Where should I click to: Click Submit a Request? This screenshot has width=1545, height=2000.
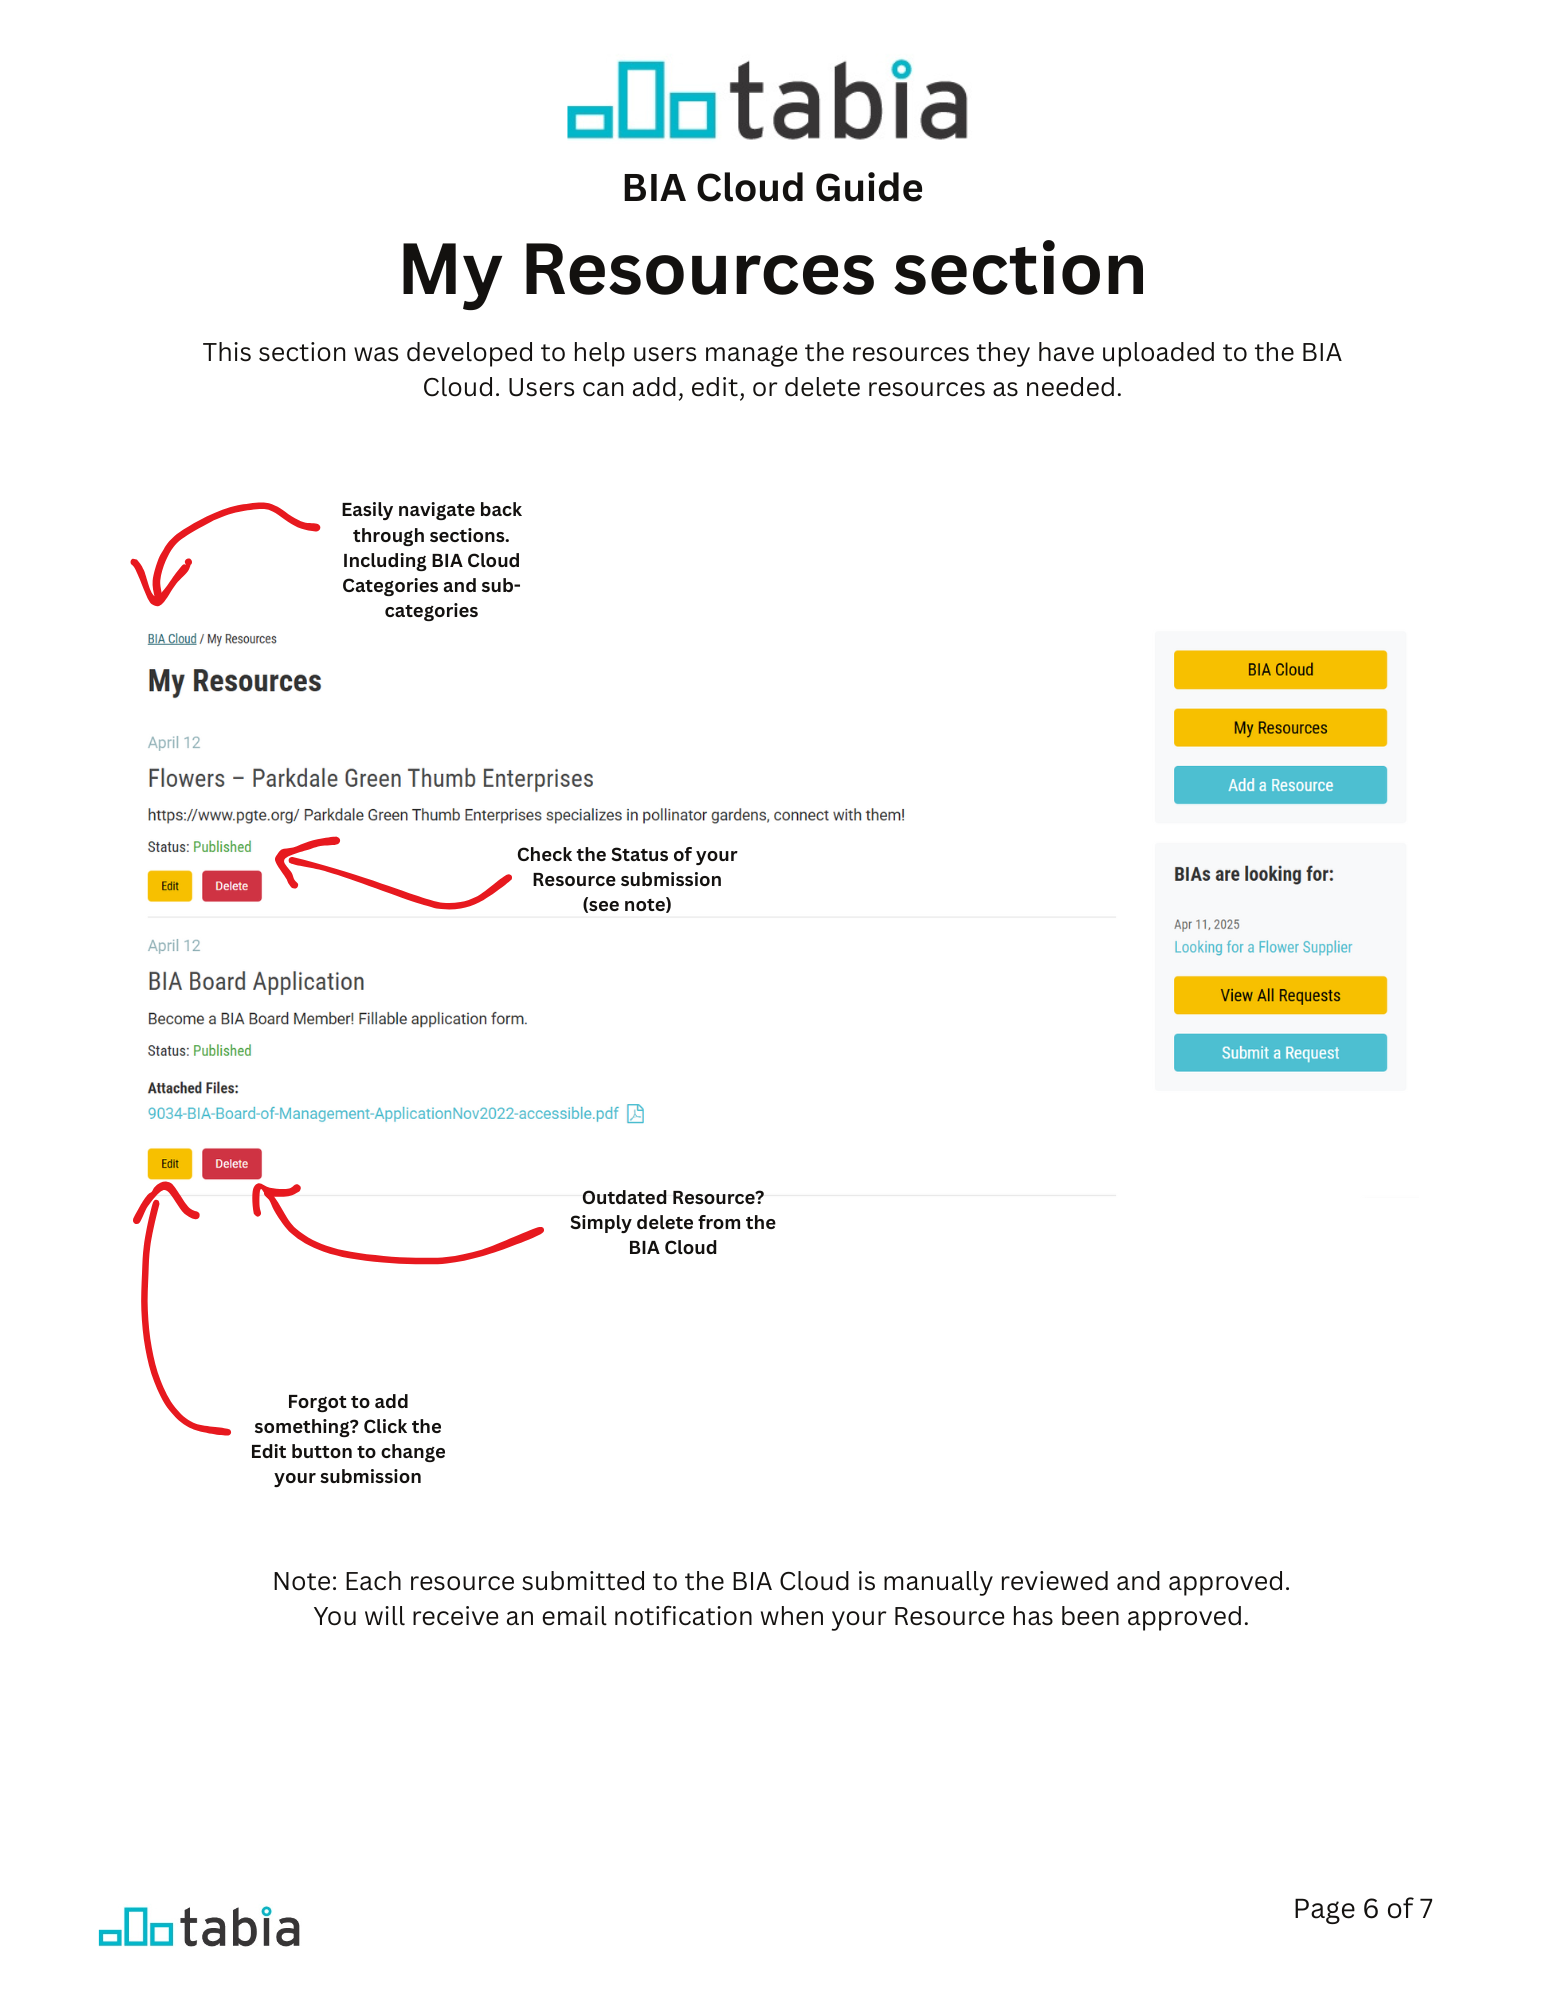pos(1279,1052)
